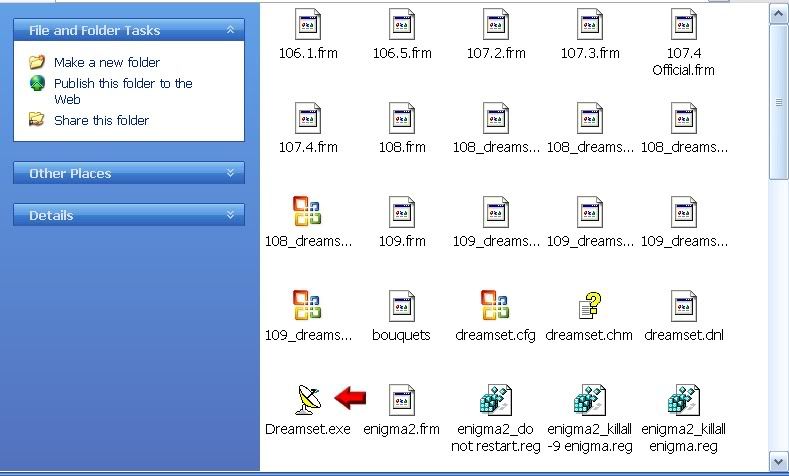Select the 106.5.frm file icon

(402, 24)
